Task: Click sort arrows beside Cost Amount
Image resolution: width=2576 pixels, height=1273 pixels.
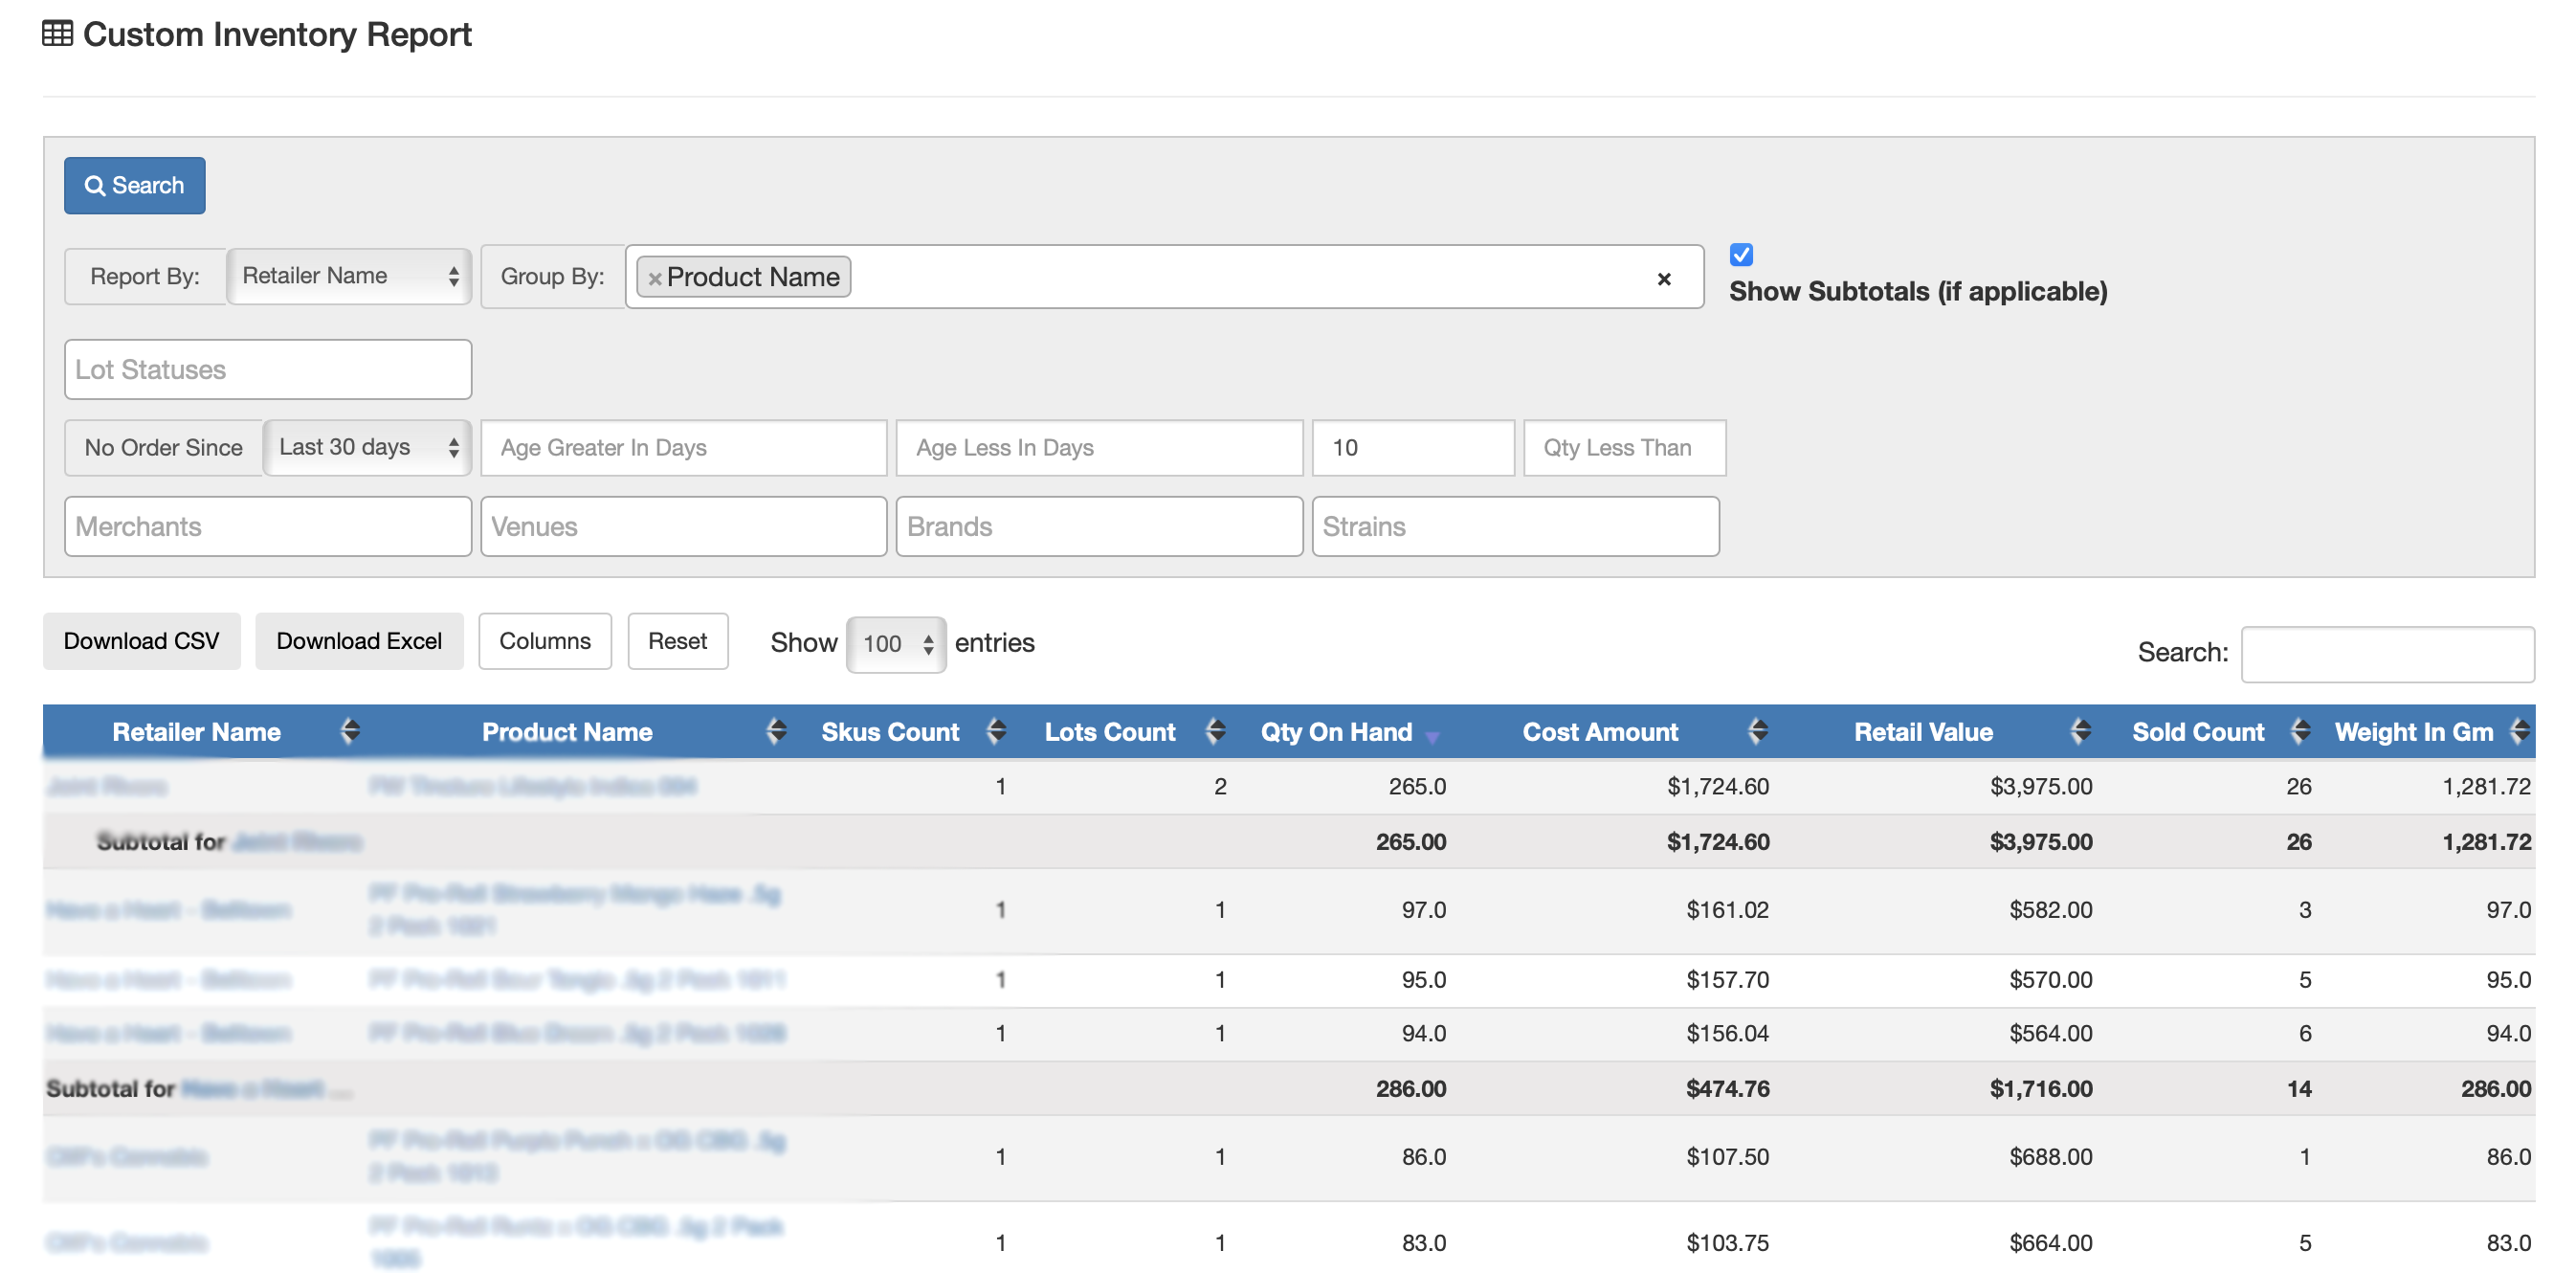Action: click(1757, 731)
